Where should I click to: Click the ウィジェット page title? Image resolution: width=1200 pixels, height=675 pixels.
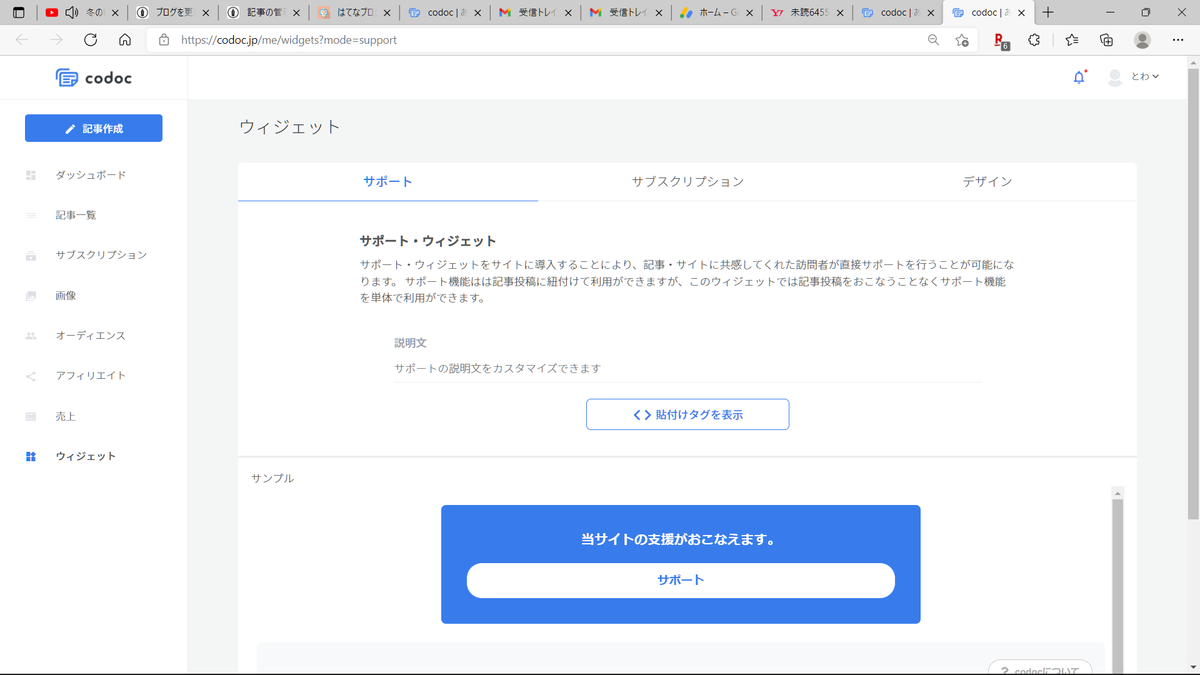290,127
